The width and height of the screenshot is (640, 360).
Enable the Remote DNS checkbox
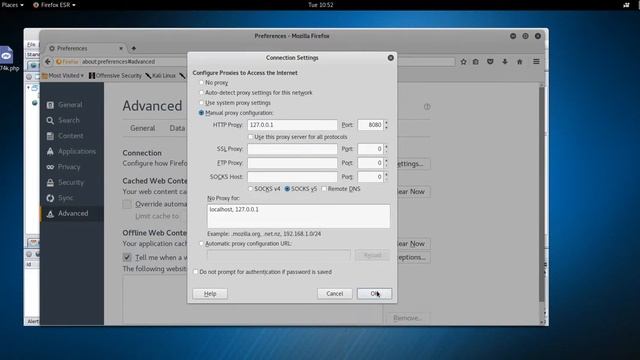coord(324,189)
